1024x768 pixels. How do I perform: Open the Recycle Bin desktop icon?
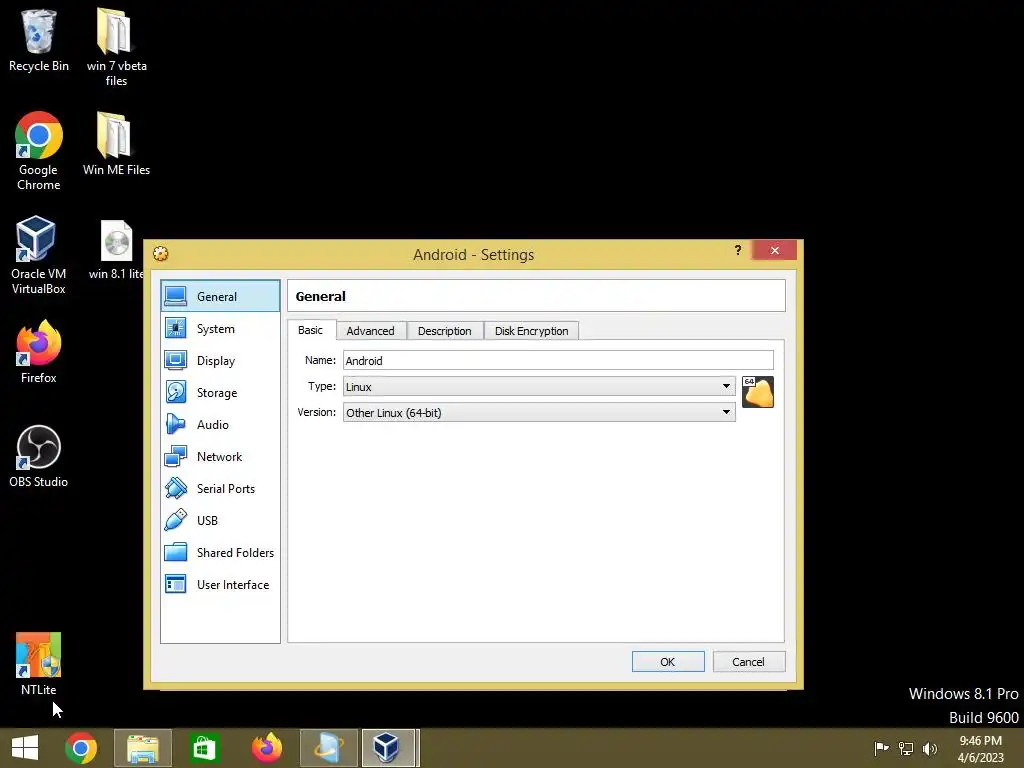(39, 40)
